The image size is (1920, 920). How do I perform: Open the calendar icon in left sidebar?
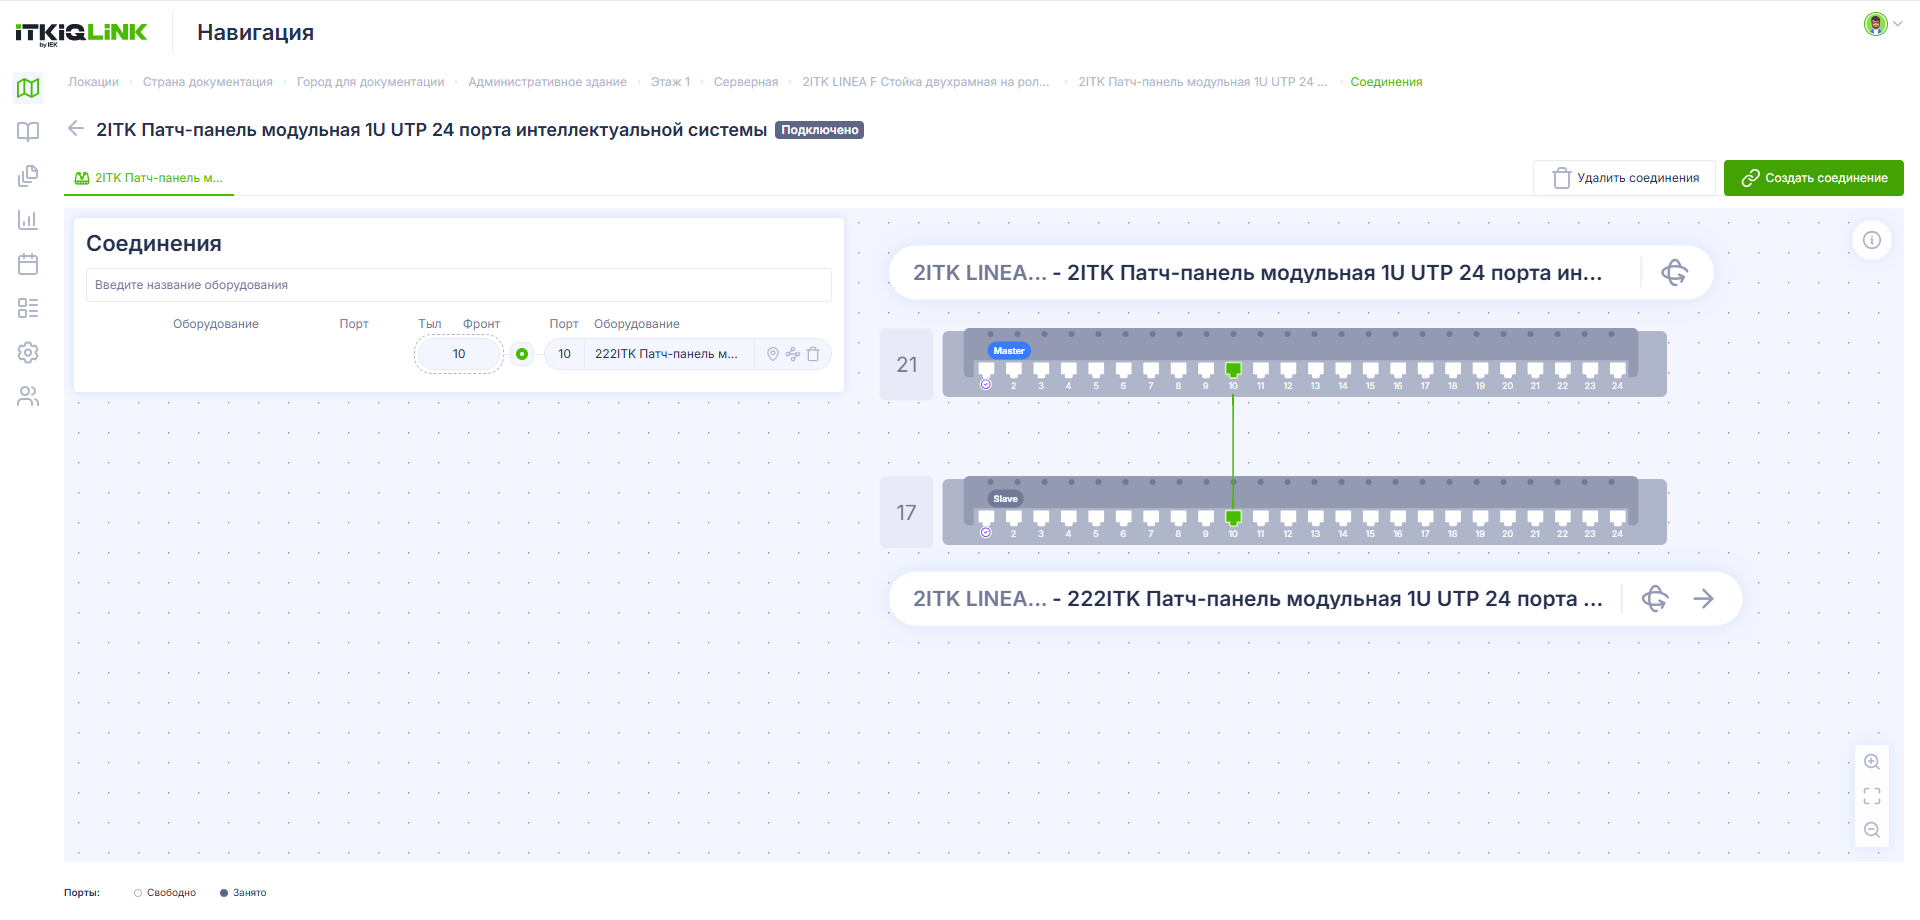(x=28, y=264)
